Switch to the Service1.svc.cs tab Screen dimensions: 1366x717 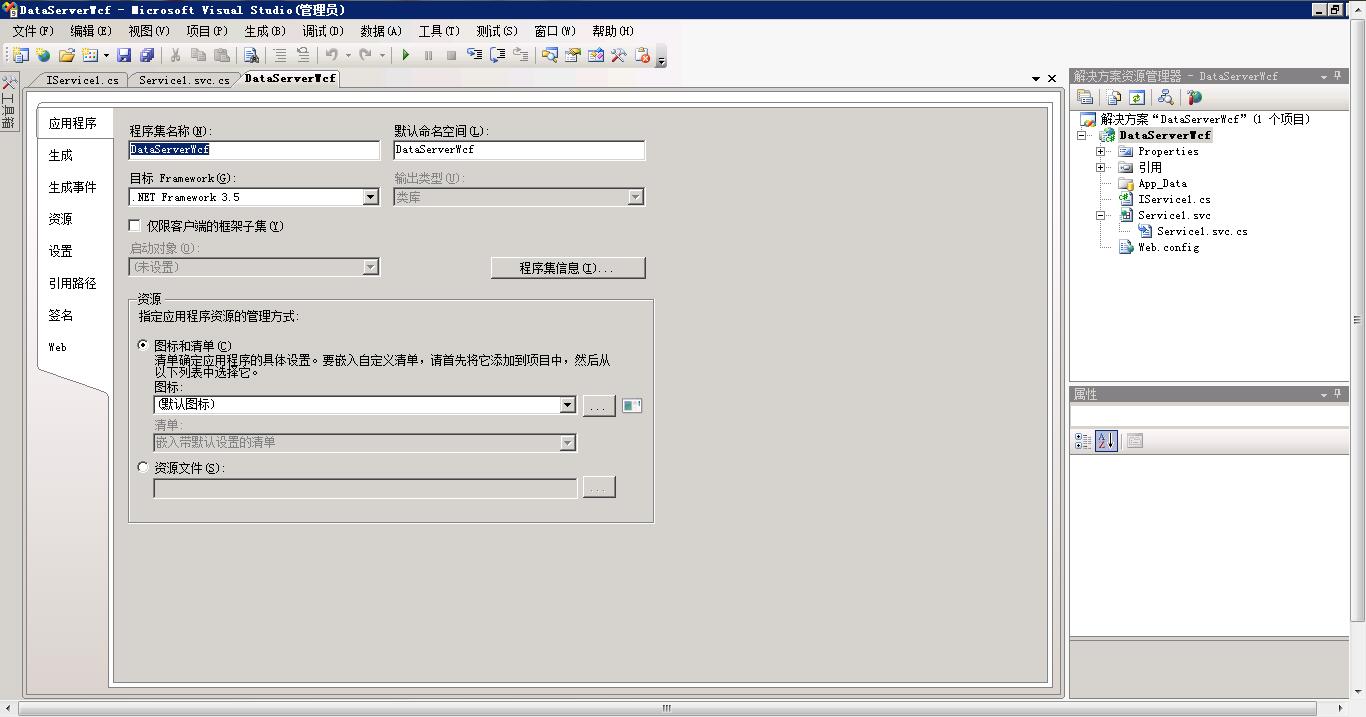[183, 80]
